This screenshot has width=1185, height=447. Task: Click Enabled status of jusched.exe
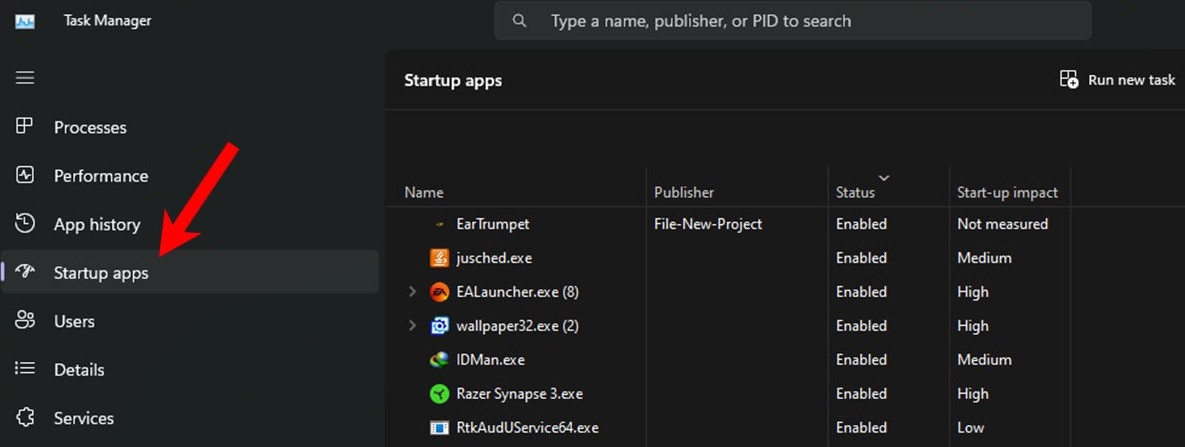[861, 258]
